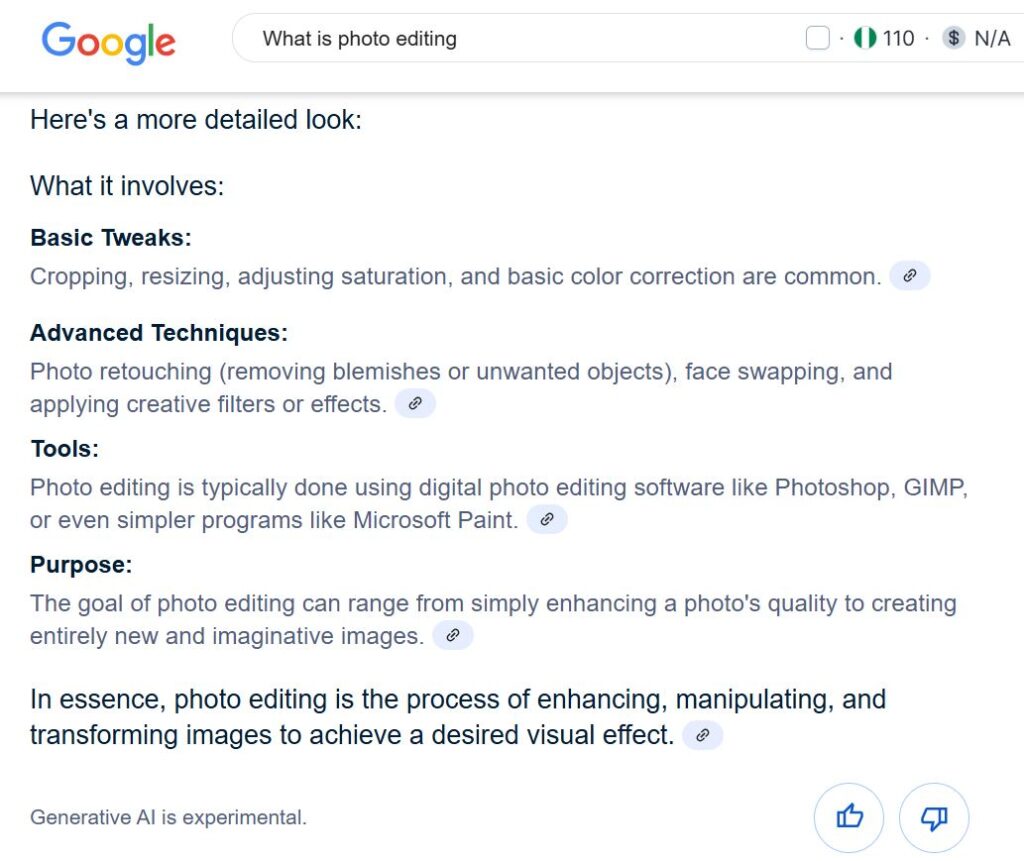Open the source link icon after Microsoft Paint

coord(546,520)
